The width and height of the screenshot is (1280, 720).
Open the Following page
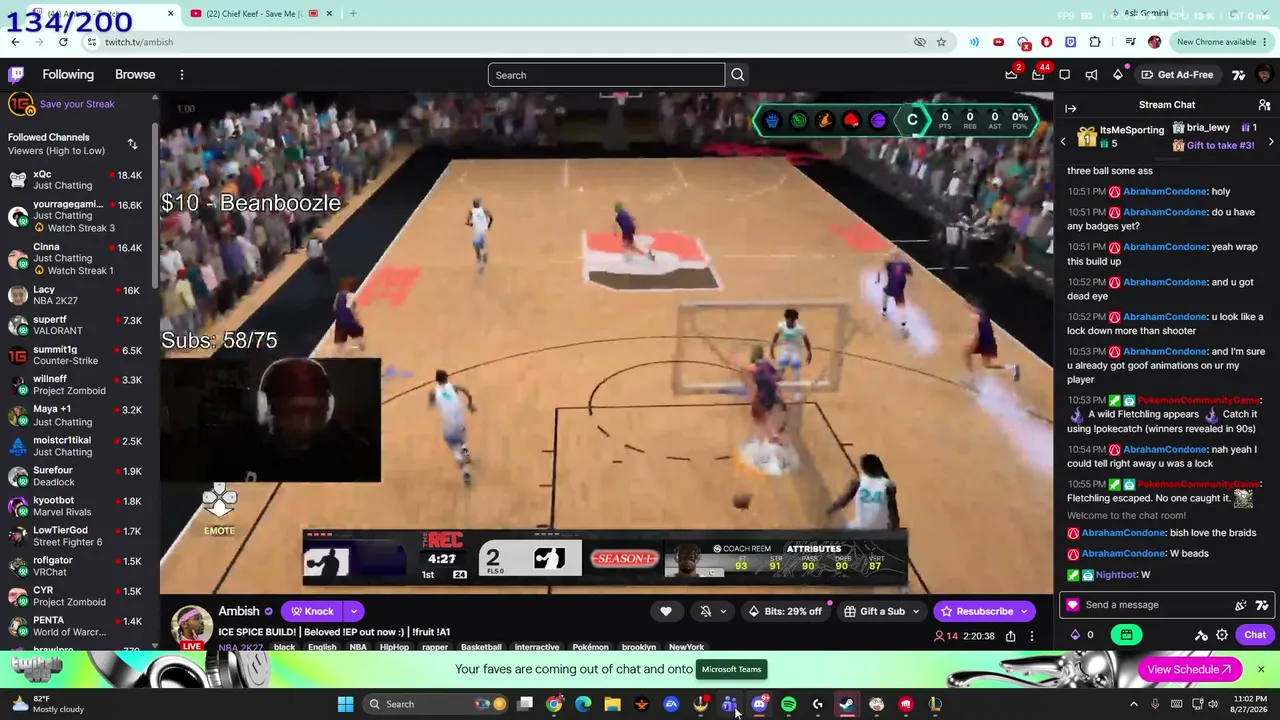68,75
